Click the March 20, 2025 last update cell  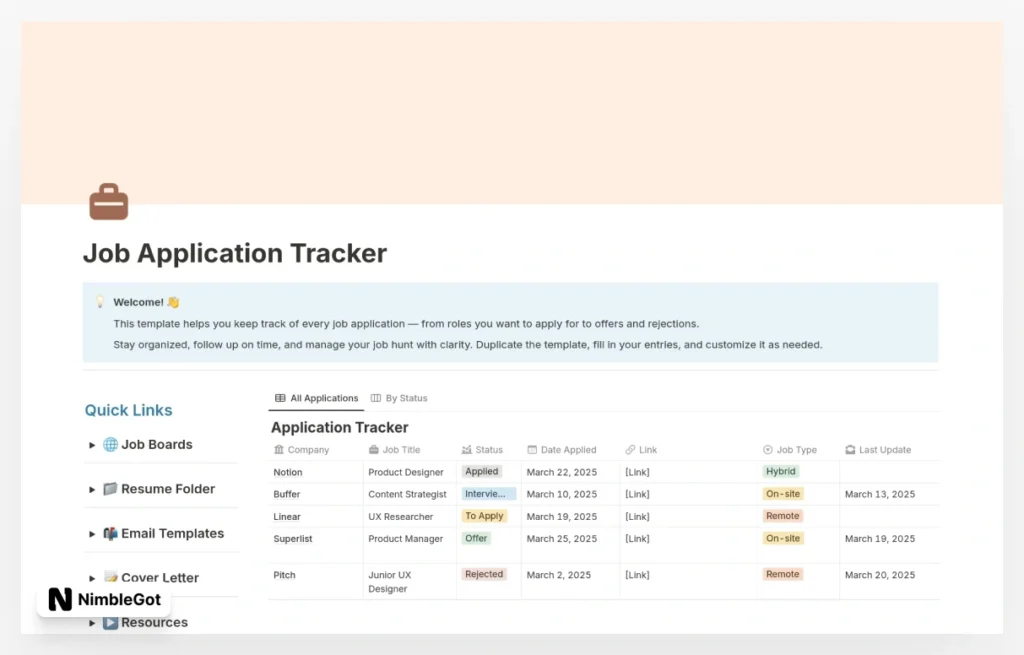point(889,581)
